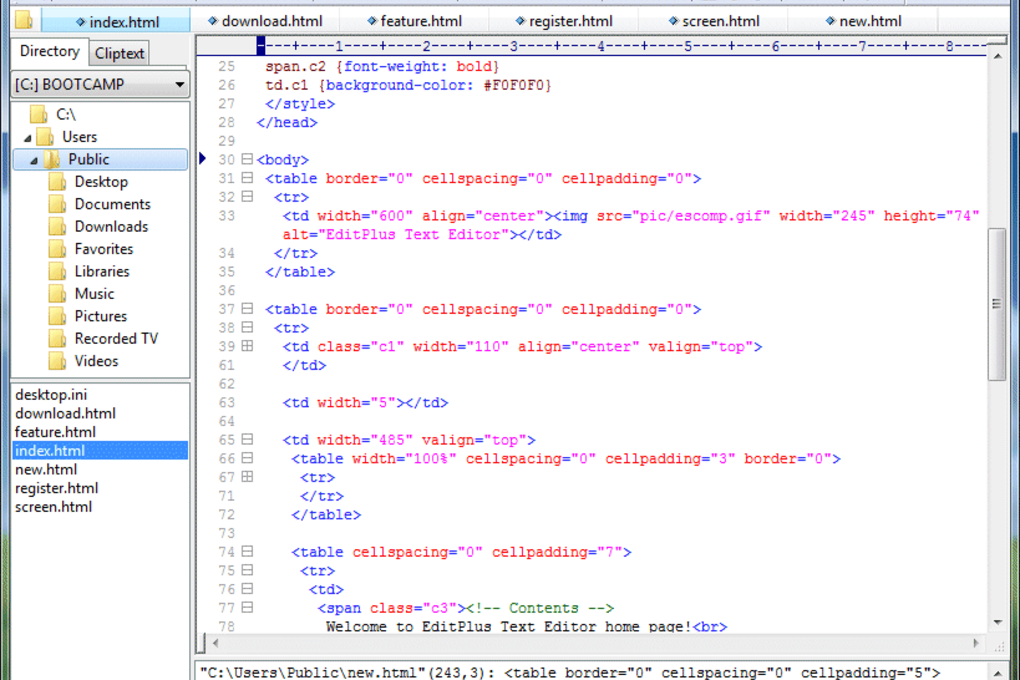Collapse the table fold marker on line 37
The height and width of the screenshot is (680, 1020).
(247, 308)
